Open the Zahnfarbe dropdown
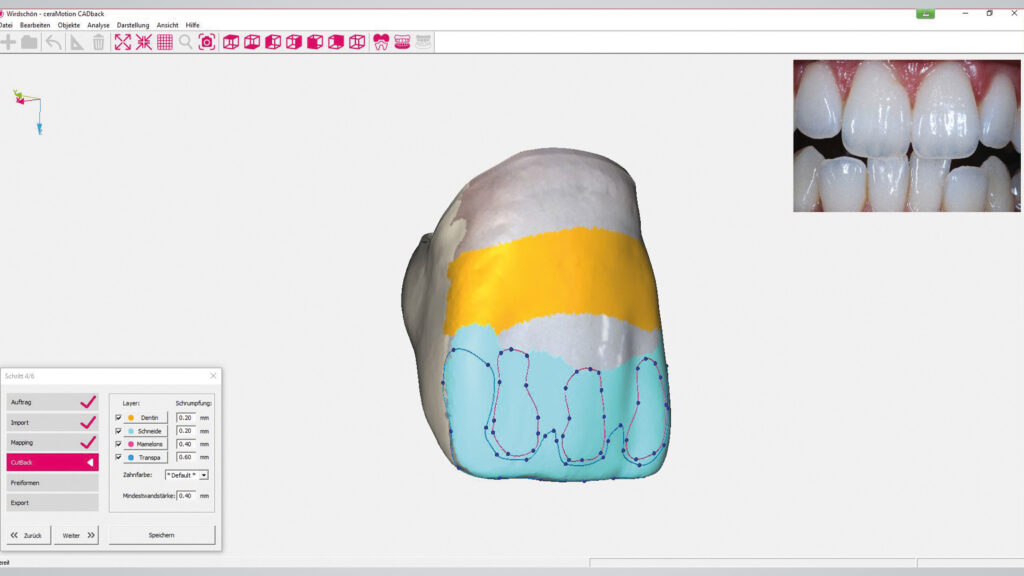1024x576 pixels. pyautogui.click(x=187, y=475)
